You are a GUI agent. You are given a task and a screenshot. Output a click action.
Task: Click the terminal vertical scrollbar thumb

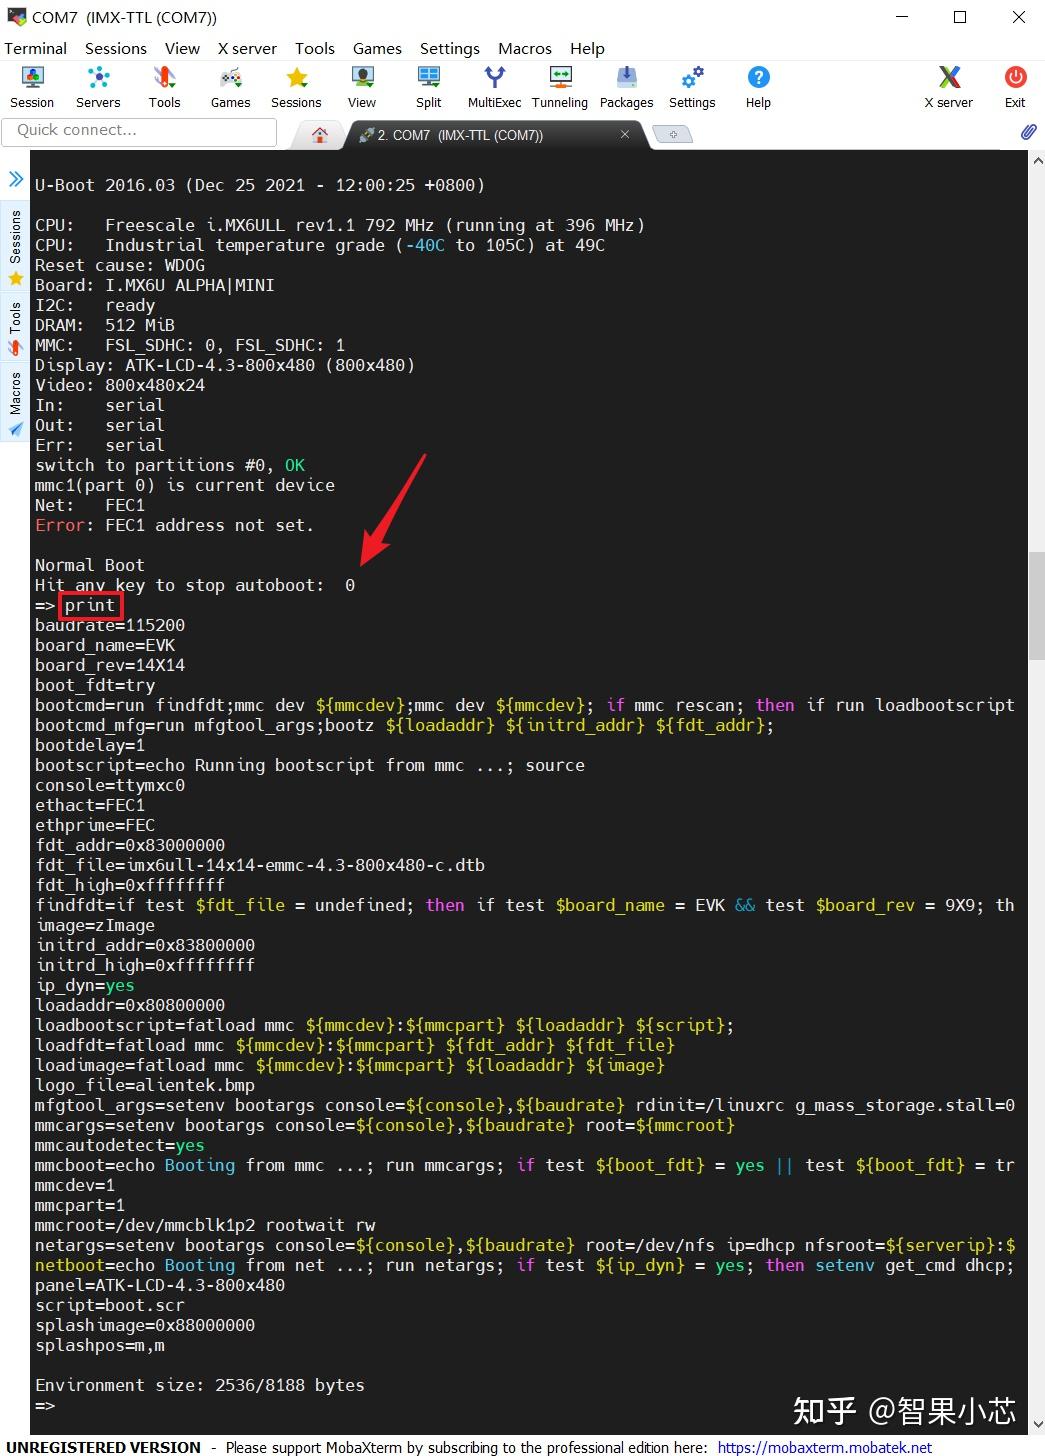[1036, 605]
